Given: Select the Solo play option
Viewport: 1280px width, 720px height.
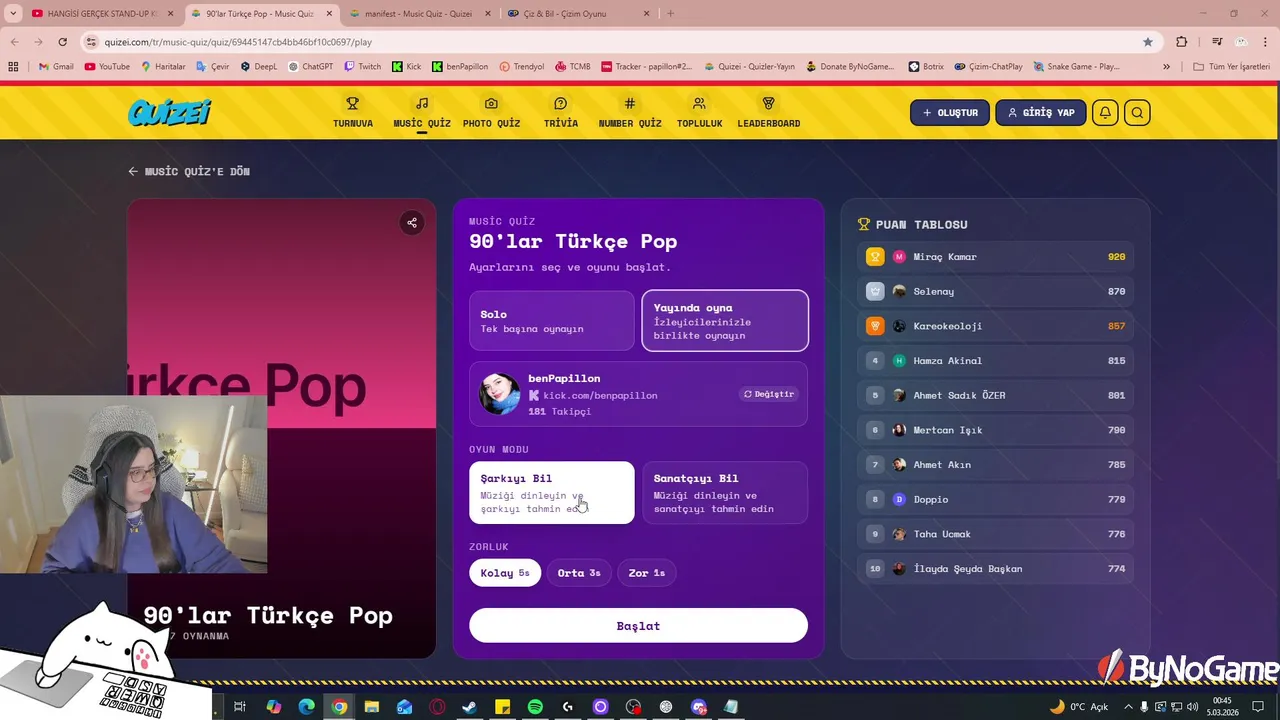Looking at the screenshot, I should [x=552, y=321].
